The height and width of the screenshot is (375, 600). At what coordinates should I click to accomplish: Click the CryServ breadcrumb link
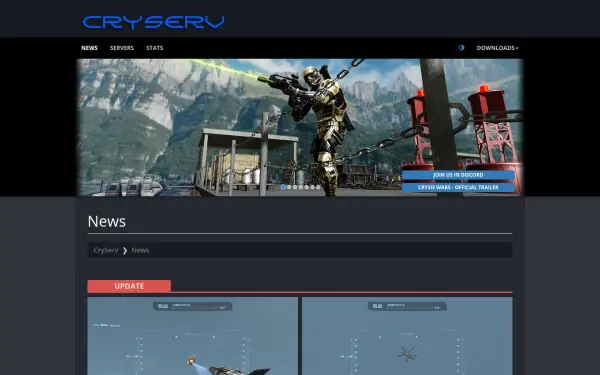106,250
